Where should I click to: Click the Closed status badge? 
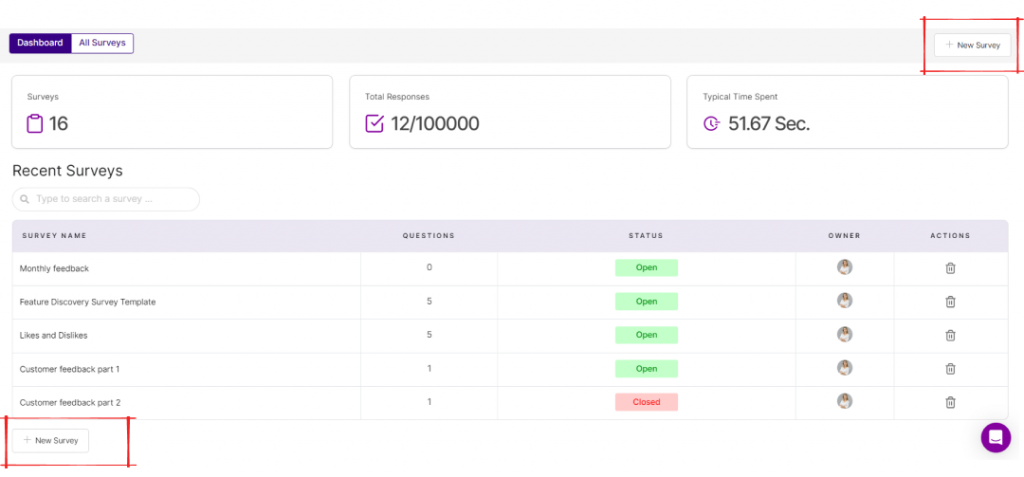pyautogui.click(x=646, y=402)
